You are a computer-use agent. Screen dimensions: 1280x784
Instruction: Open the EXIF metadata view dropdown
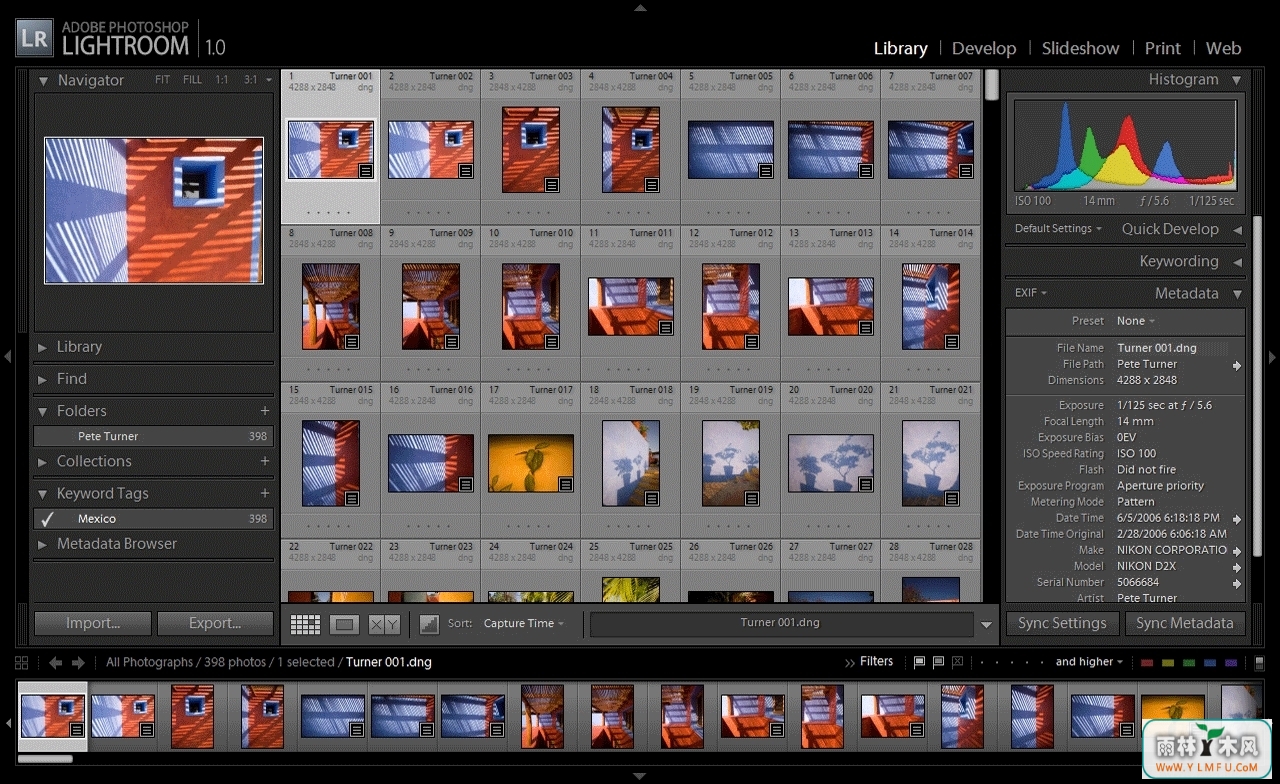click(1031, 293)
